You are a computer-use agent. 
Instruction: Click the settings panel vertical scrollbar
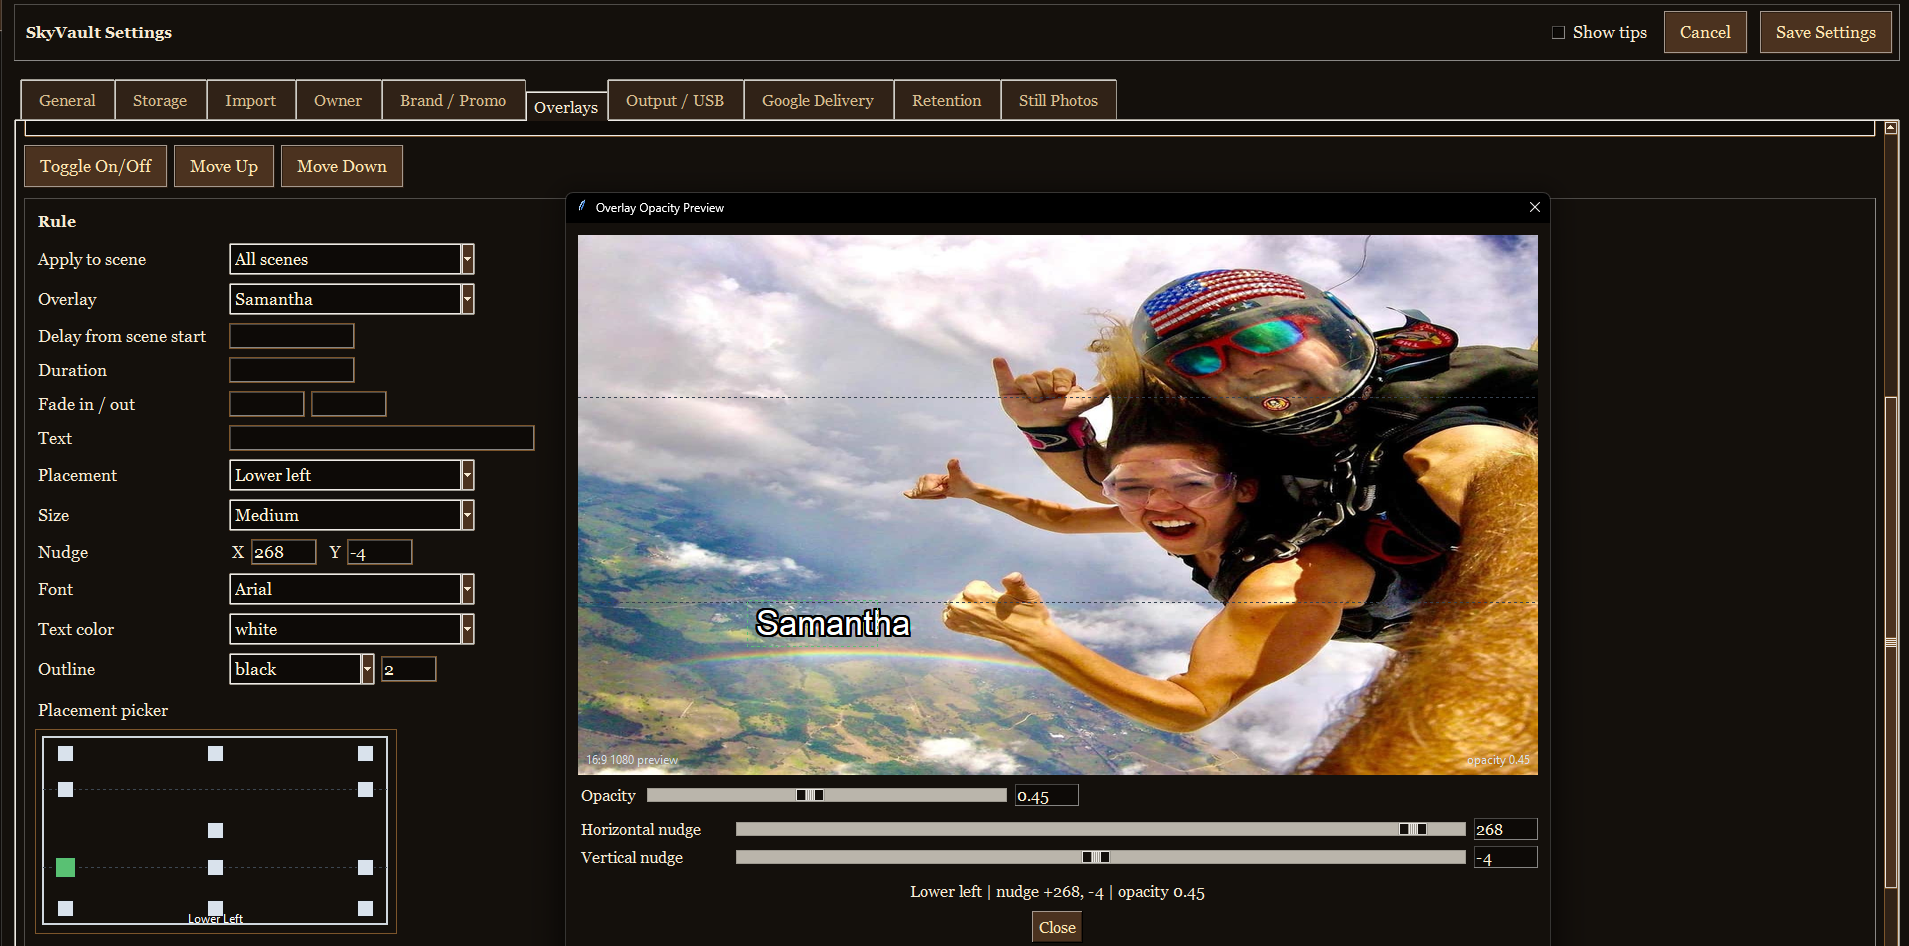click(x=1890, y=642)
